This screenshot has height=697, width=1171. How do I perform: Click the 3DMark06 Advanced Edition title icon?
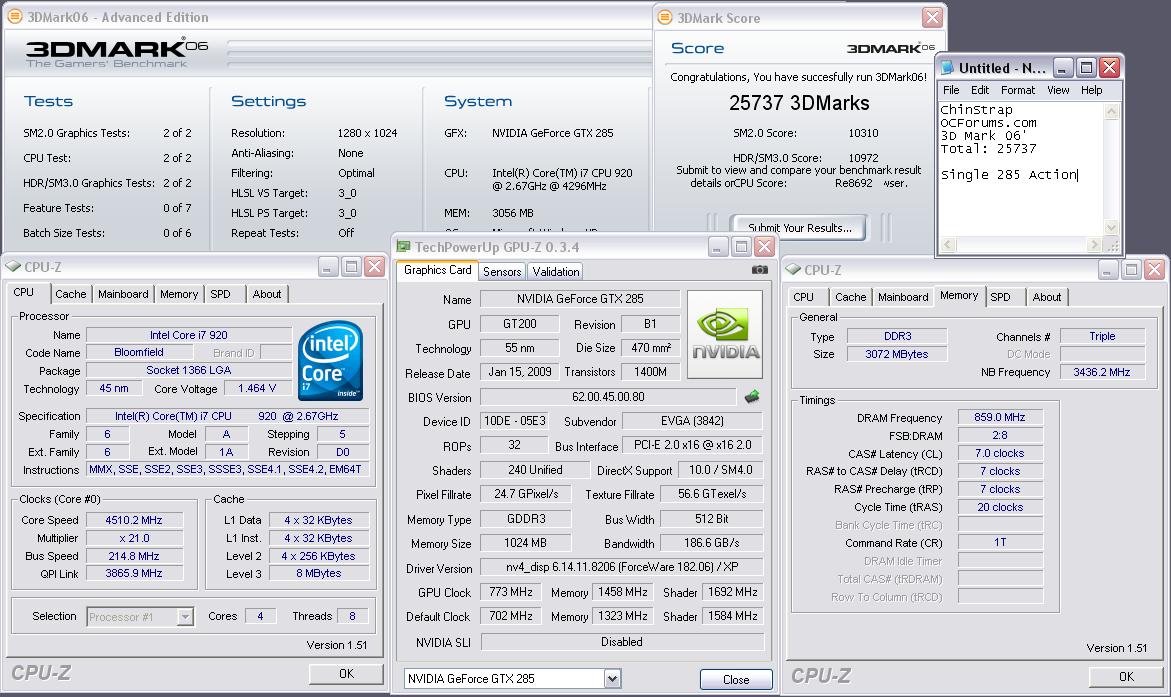(14, 16)
